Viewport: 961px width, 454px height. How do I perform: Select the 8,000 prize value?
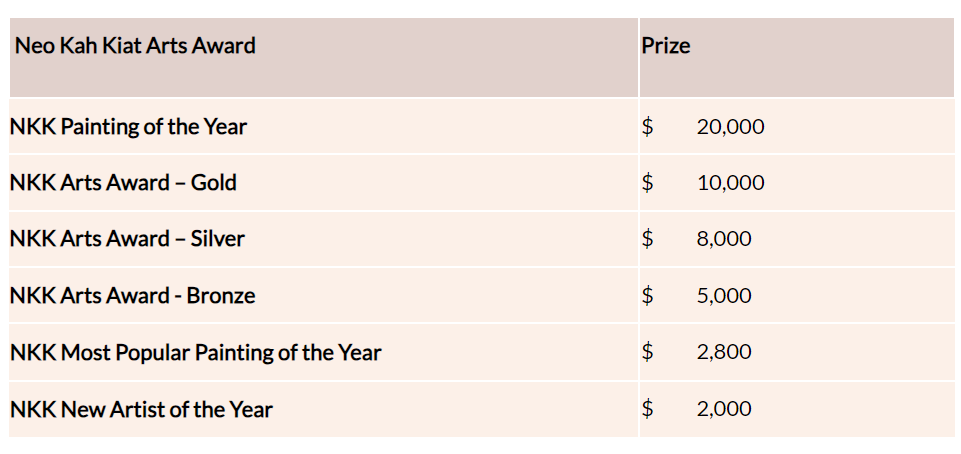click(724, 239)
